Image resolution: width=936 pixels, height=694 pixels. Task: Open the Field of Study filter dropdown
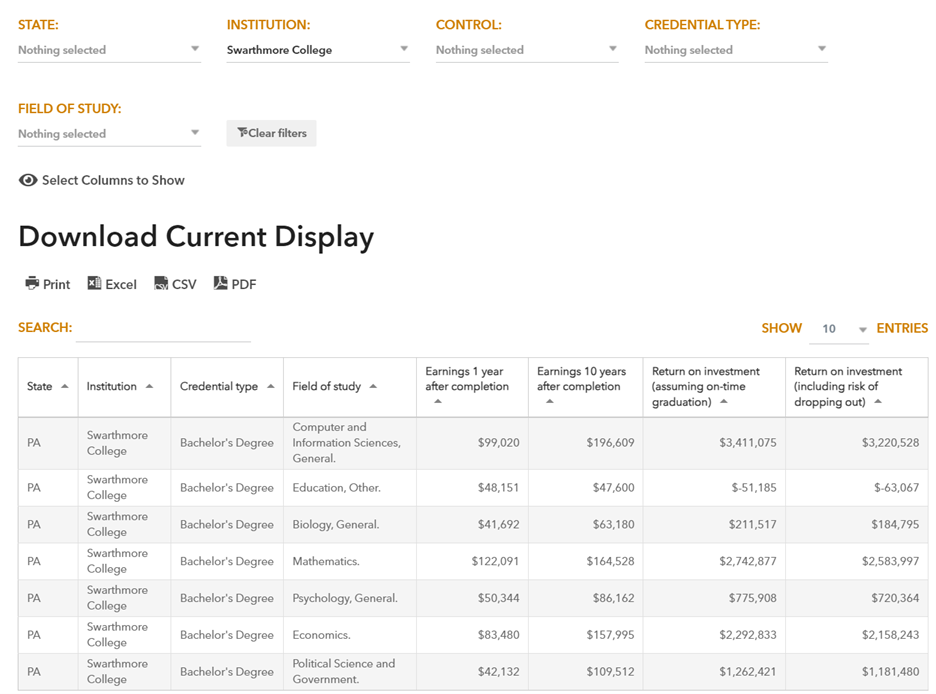109,133
